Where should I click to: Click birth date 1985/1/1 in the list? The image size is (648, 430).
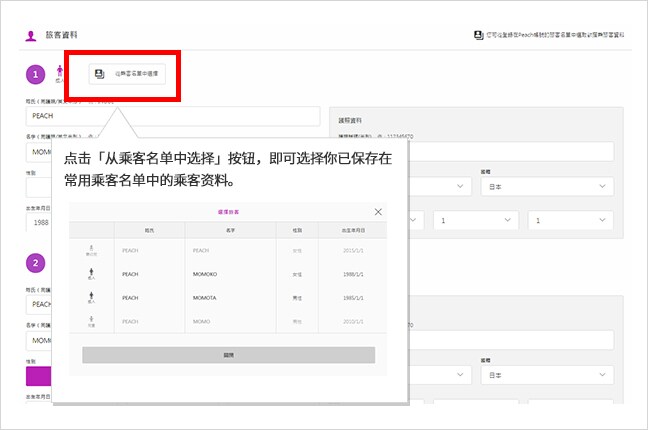[x=353, y=298]
